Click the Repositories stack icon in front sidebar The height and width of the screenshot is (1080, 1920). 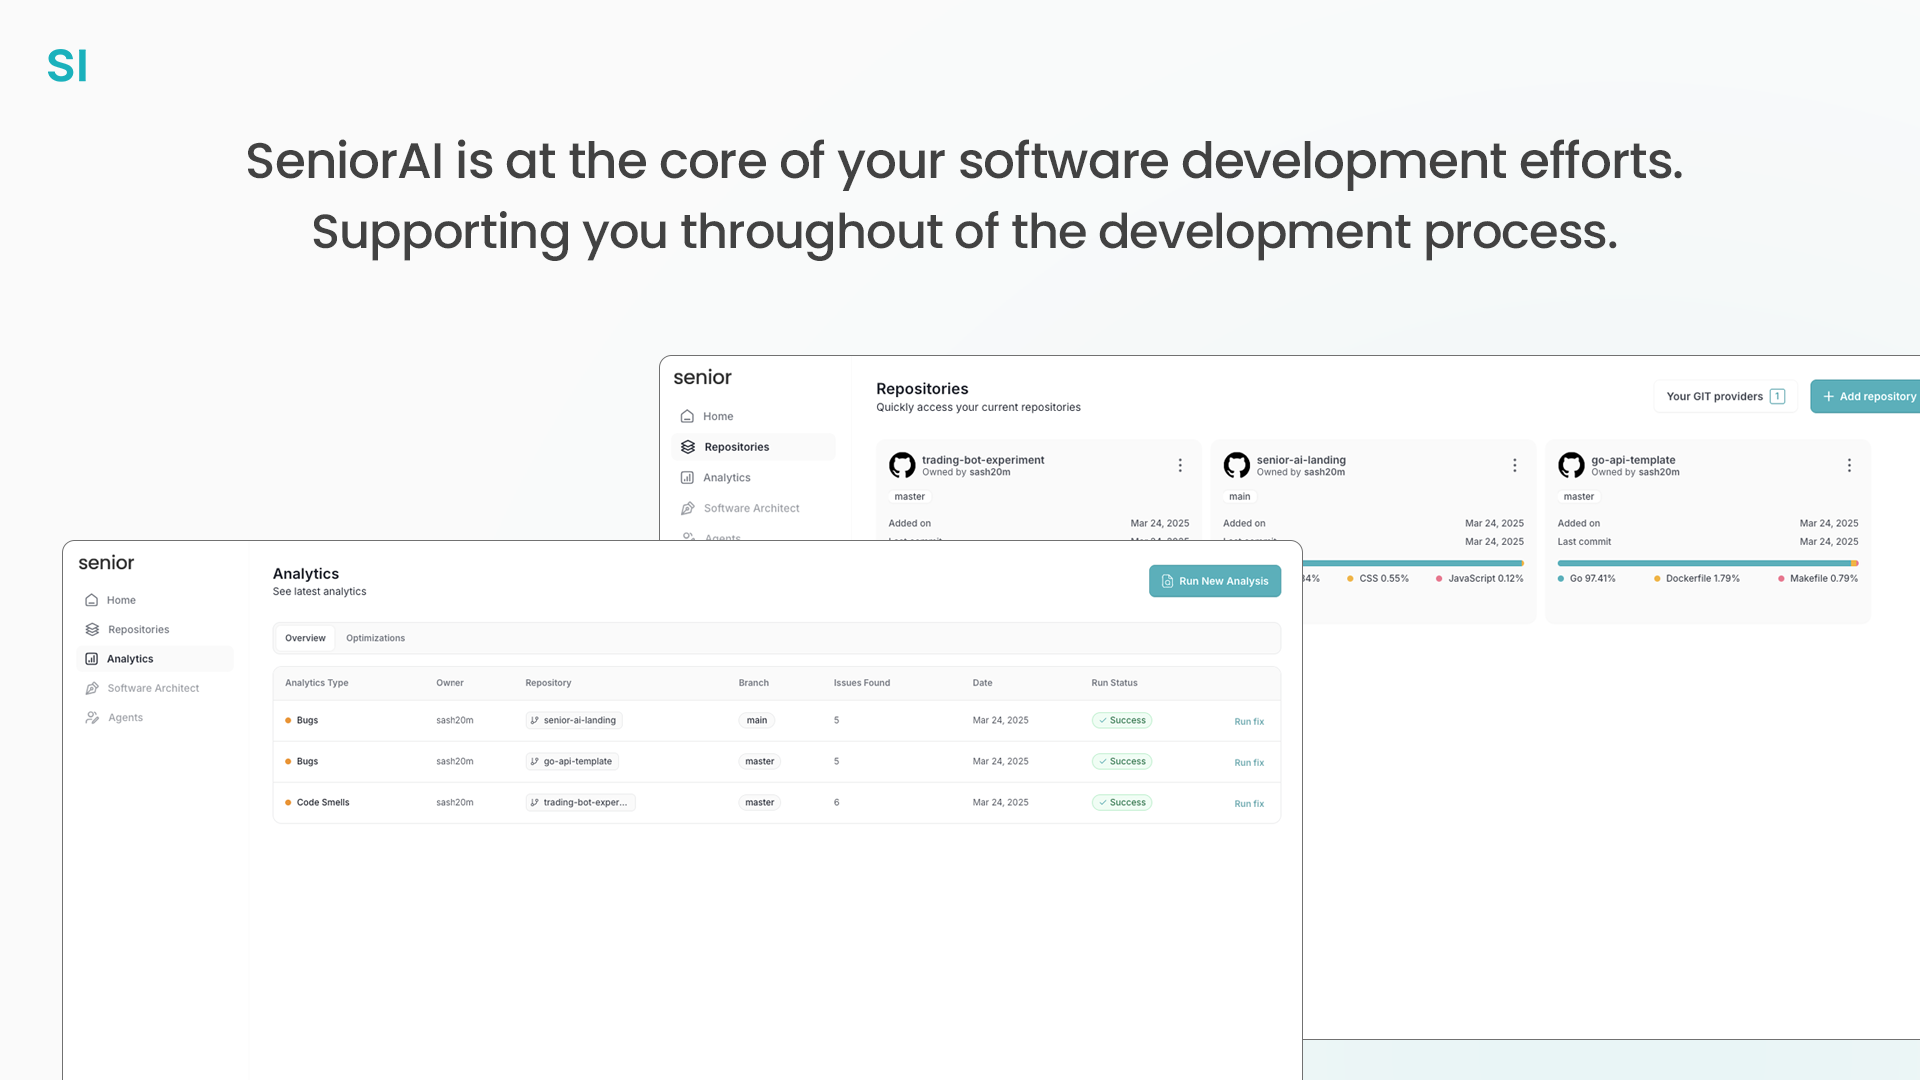coord(92,630)
